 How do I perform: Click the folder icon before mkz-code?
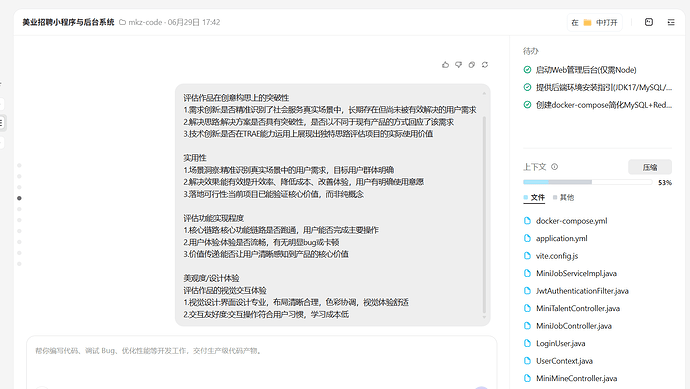click(x=122, y=22)
